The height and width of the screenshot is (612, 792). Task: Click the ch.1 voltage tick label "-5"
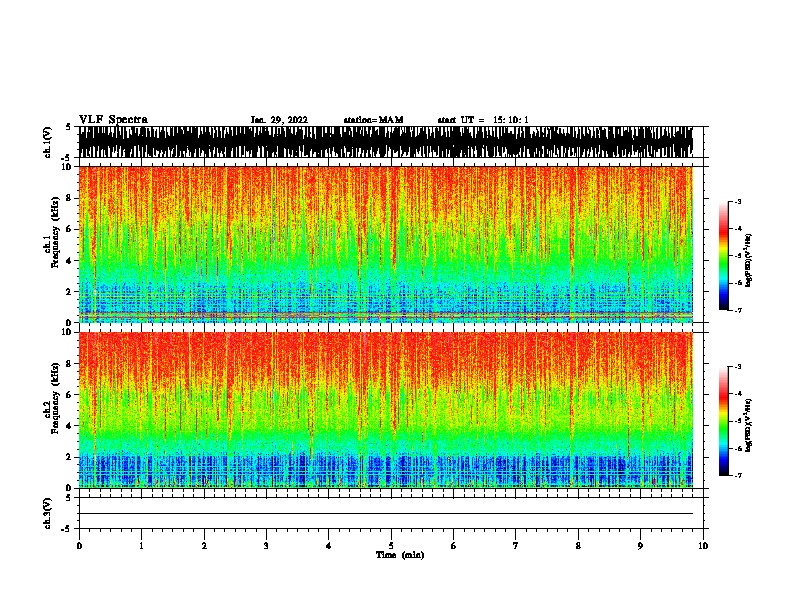(67, 158)
